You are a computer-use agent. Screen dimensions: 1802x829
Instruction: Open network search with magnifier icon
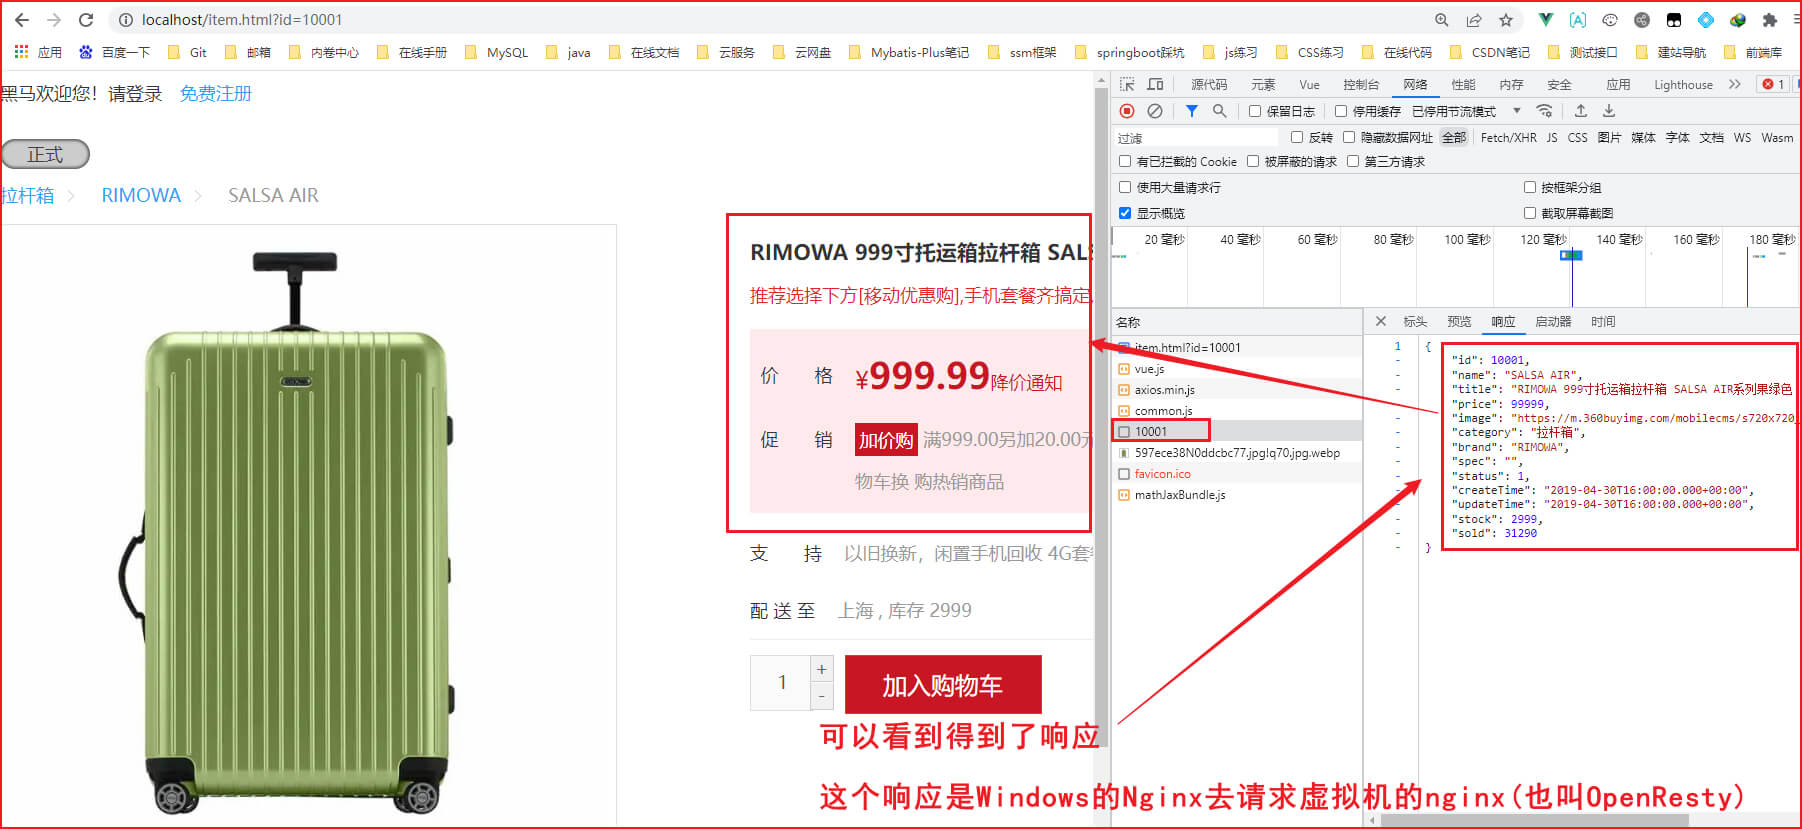tap(1219, 111)
